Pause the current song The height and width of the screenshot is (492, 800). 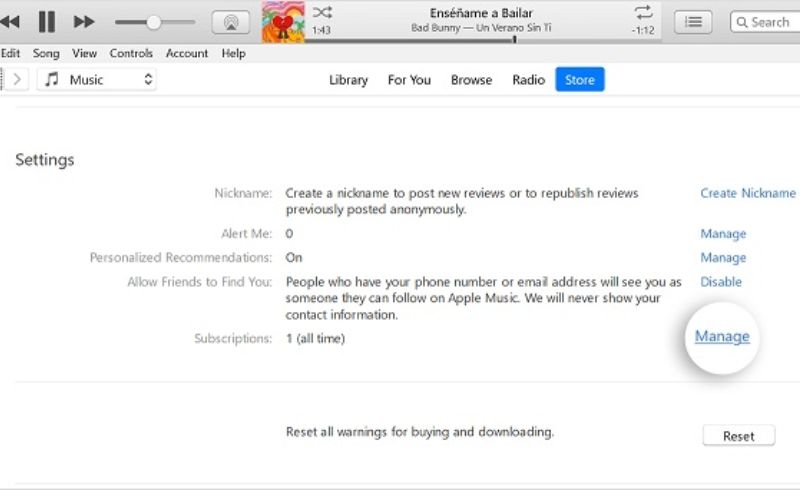[x=47, y=22]
